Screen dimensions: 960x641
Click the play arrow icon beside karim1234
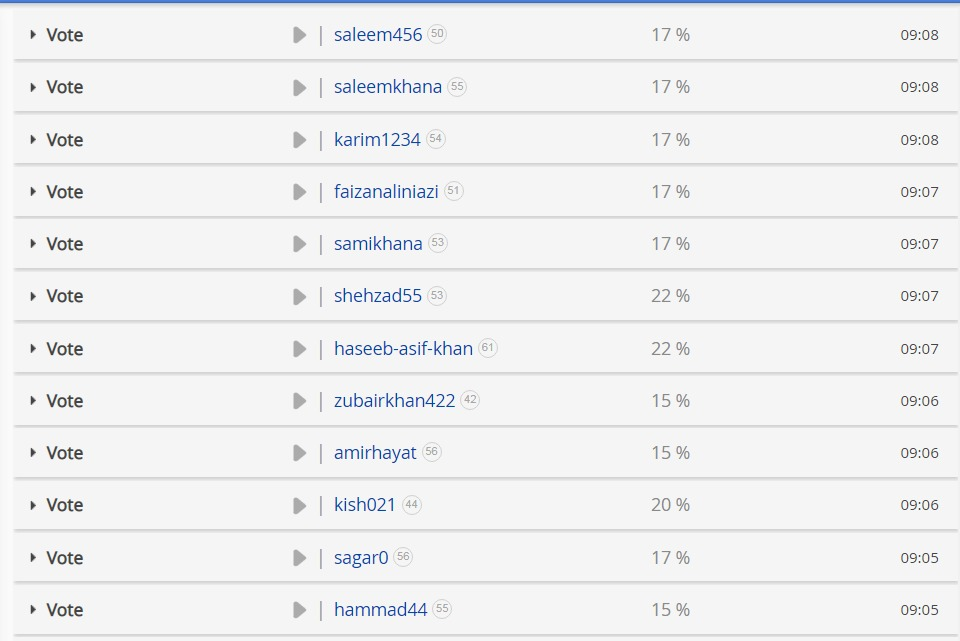click(x=299, y=140)
